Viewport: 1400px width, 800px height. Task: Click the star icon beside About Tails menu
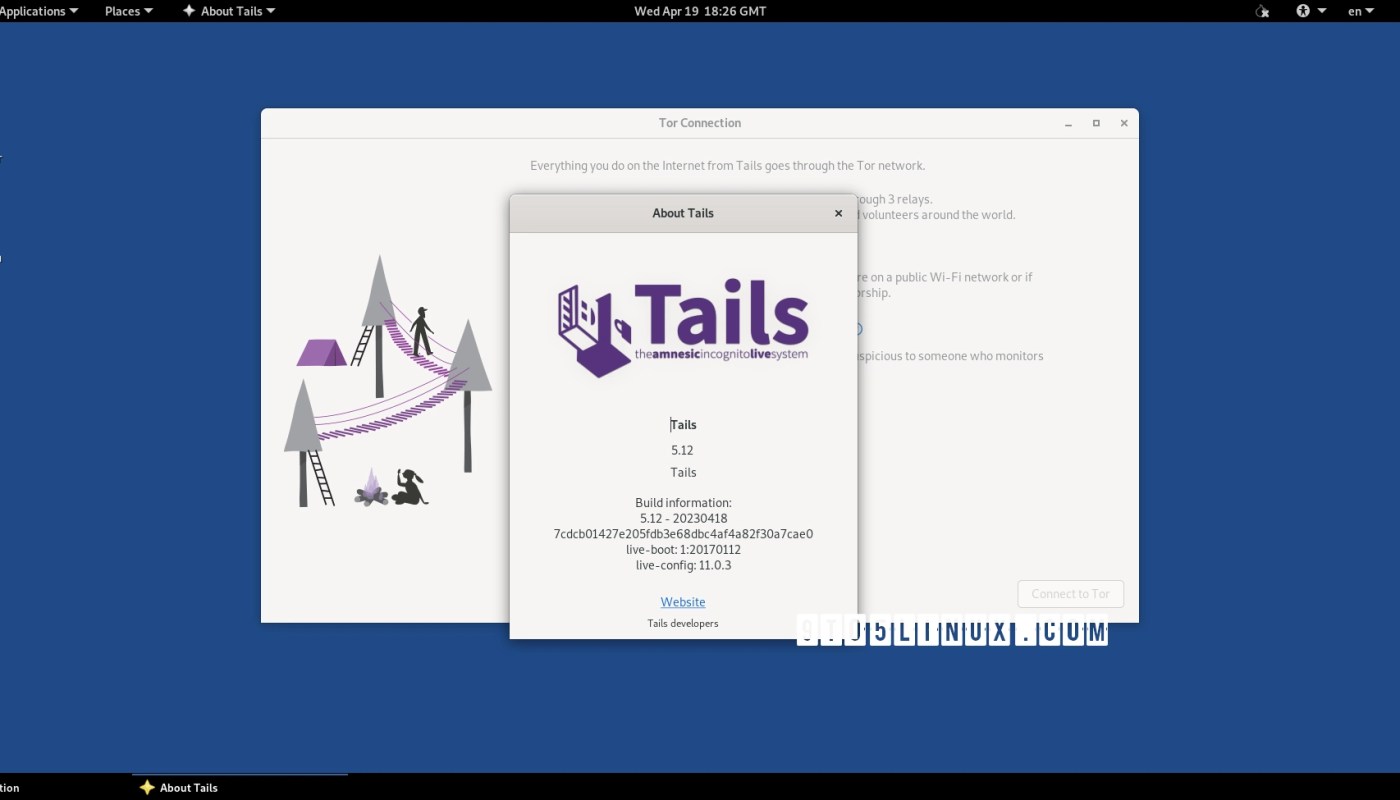tap(189, 11)
